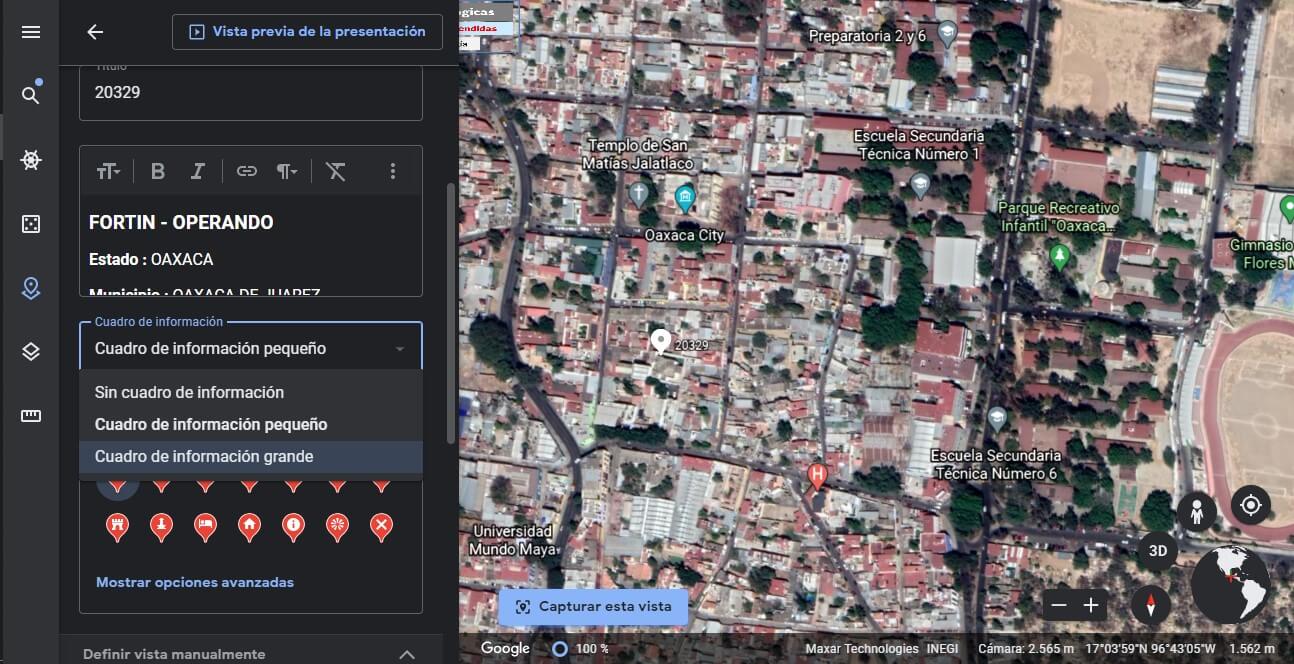Screen dimensions: 1294x664
Task: Open Projects pin icon in sidebar
Action: [x=31, y=288]
